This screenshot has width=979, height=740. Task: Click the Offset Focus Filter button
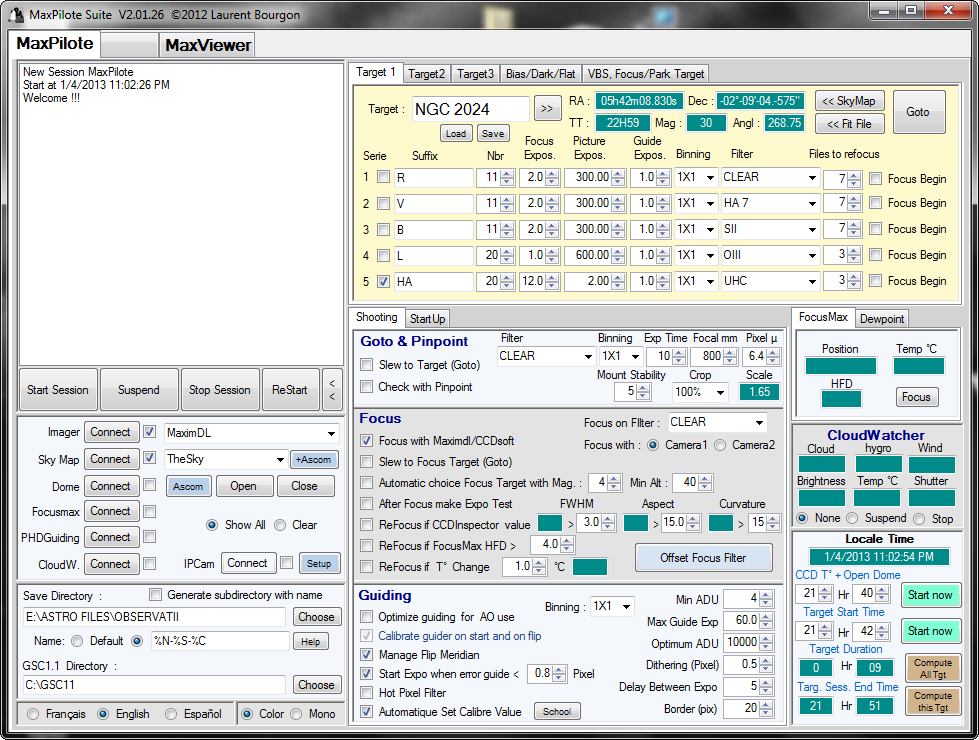pyautogui.click(x=703, y=557)
